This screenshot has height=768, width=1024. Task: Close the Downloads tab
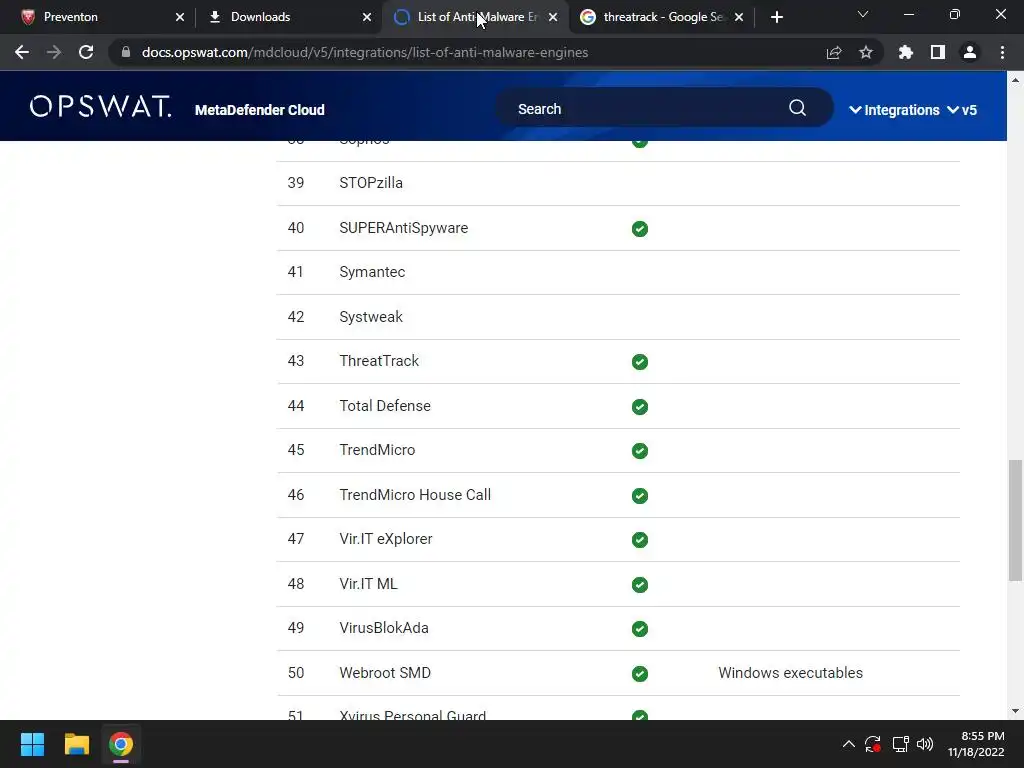click(367, 18)
